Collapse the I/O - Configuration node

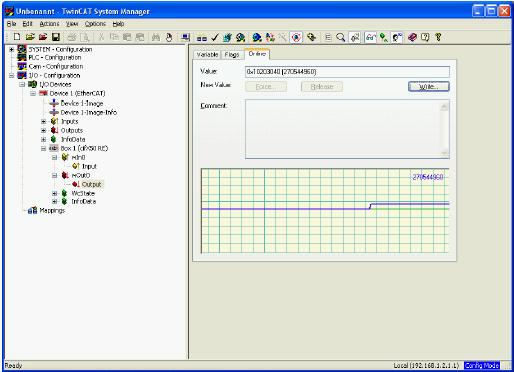point(11,76)
